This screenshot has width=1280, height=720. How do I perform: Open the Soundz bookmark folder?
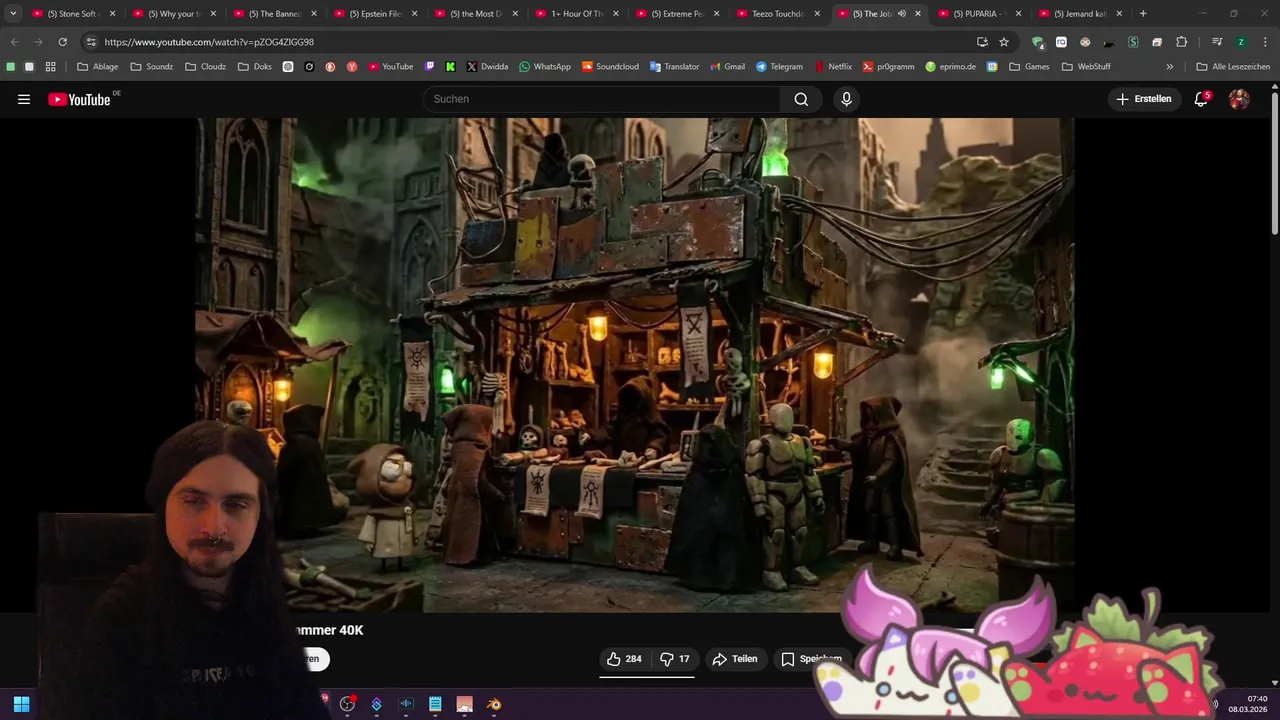(152, 67)
